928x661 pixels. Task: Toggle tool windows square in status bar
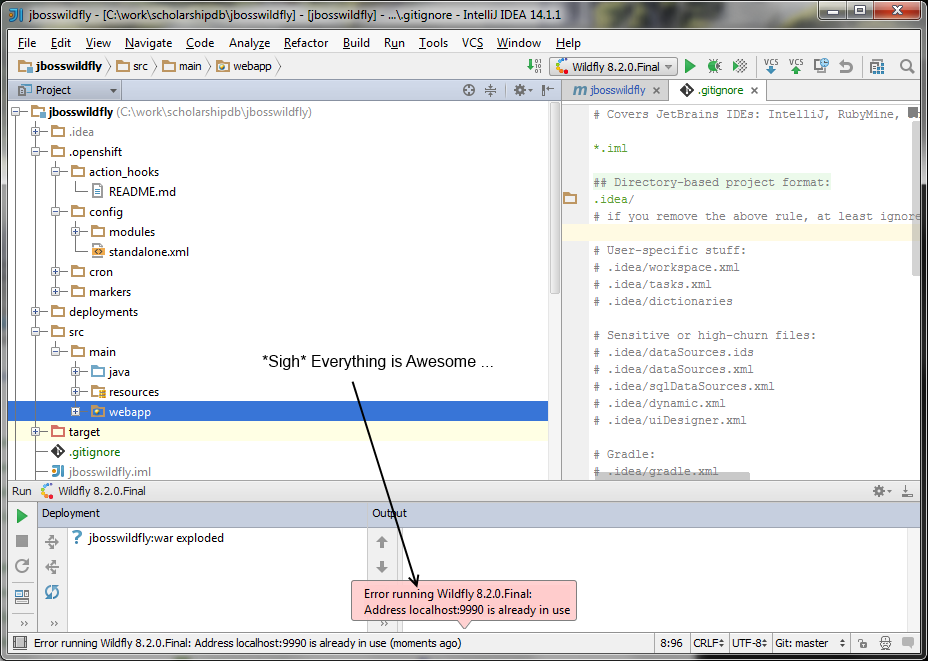coord(20,643)
